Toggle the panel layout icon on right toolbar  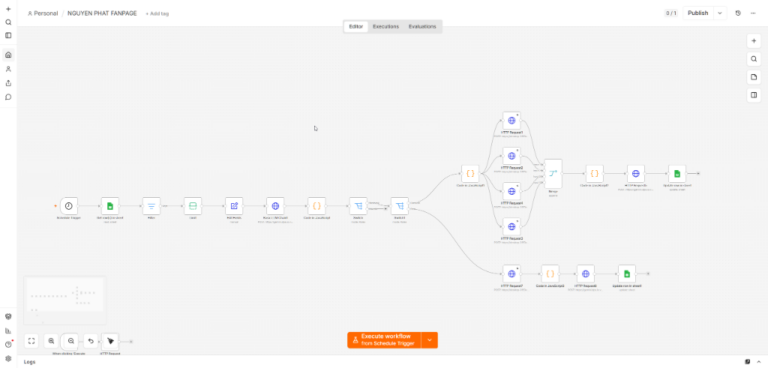754,95
